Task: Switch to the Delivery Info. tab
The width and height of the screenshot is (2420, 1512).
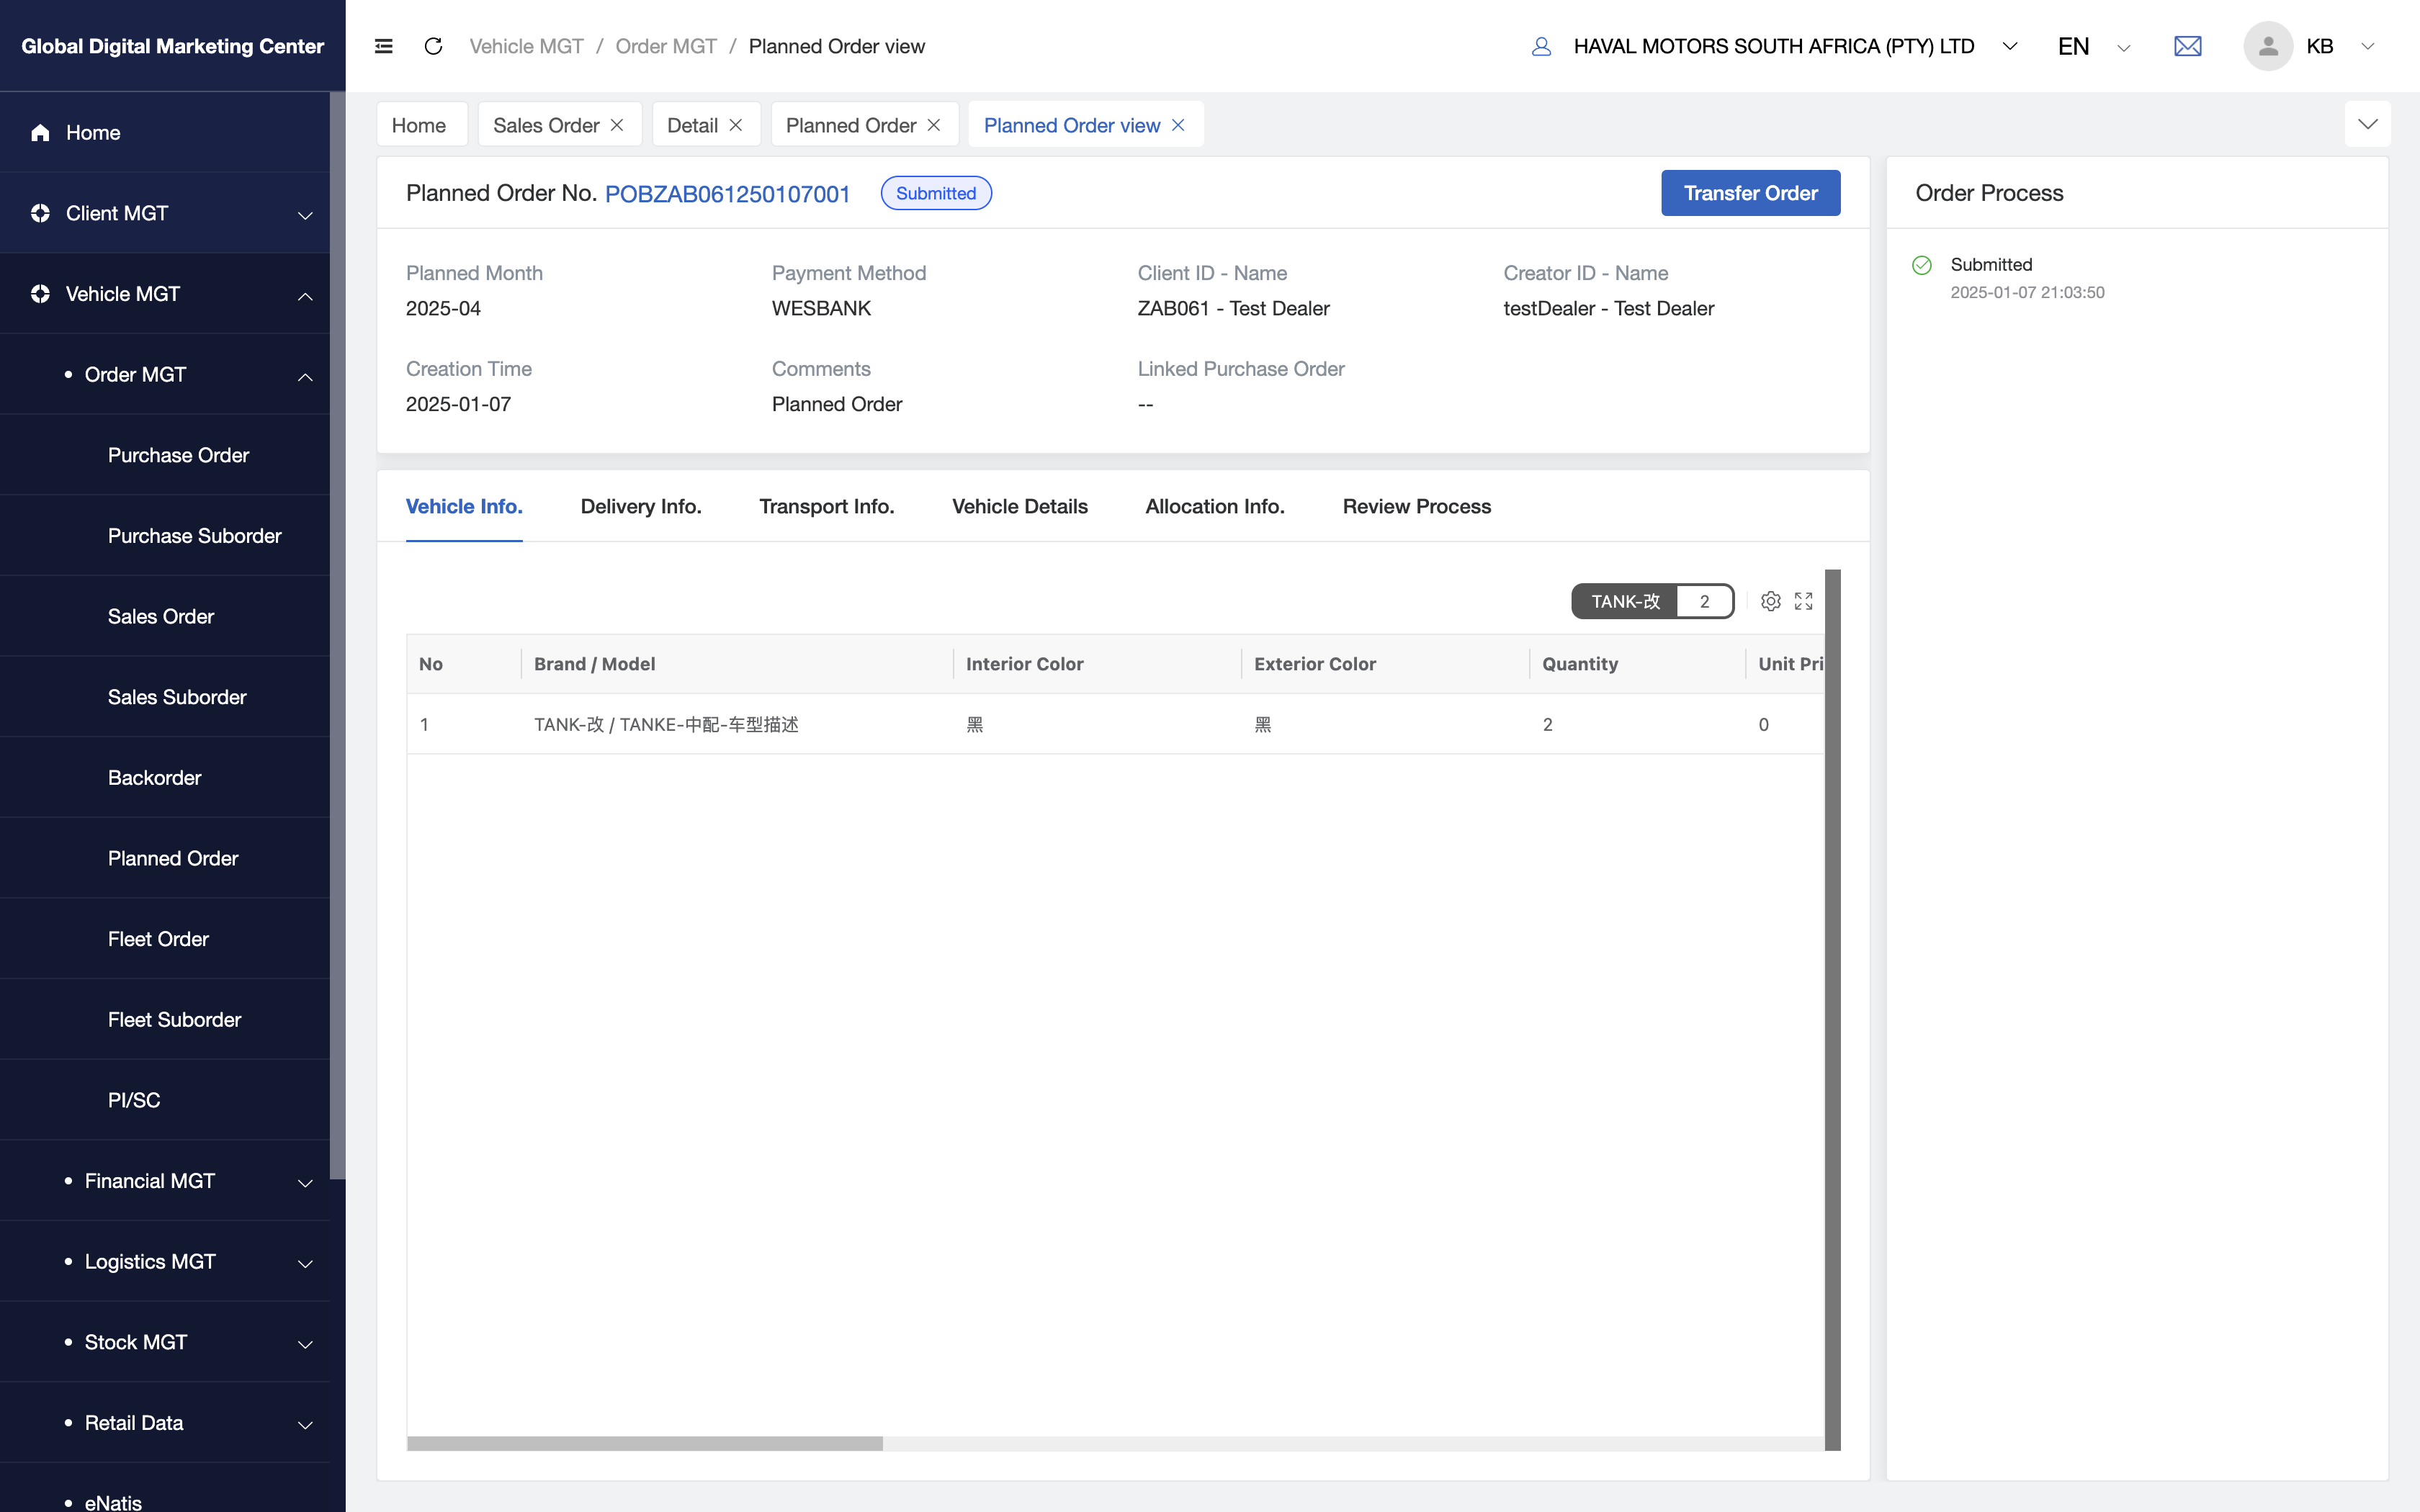Action: (x=641, y=506)
